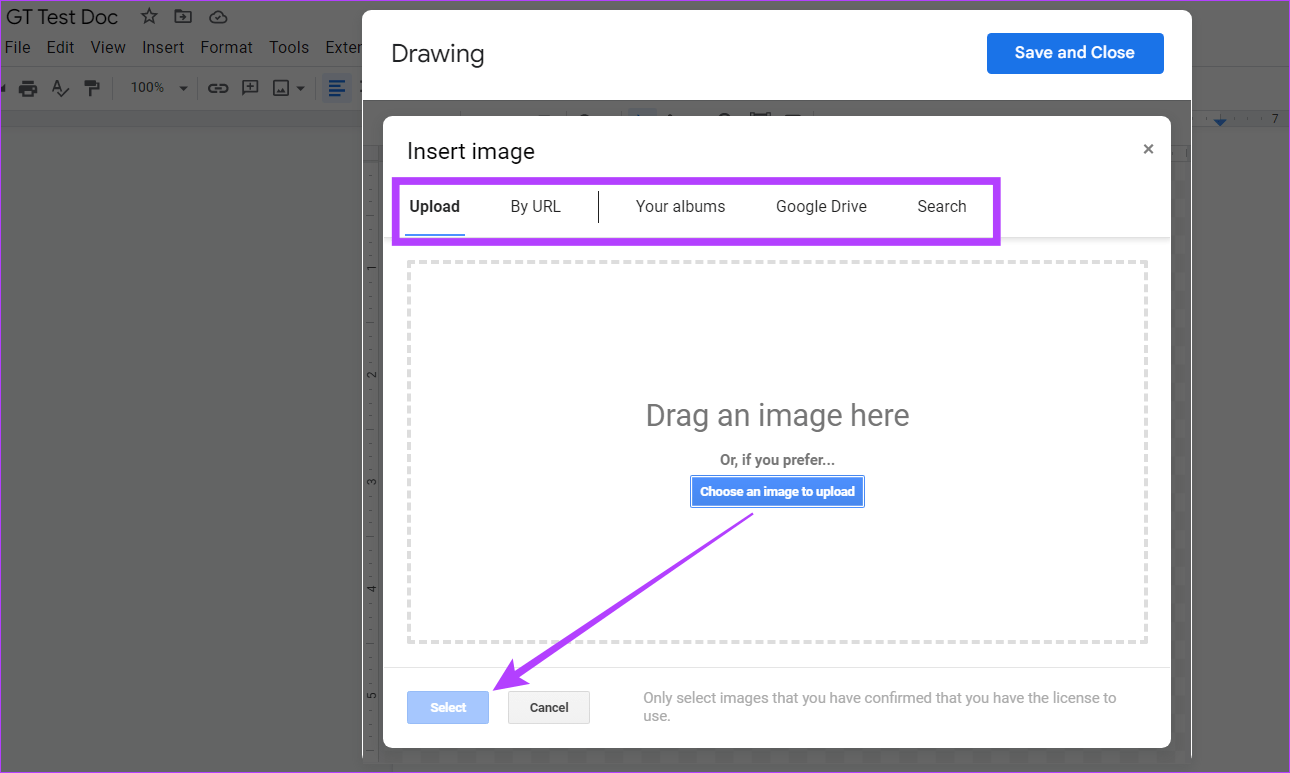This screenshot has height=773, width=1290.
Task: Click the Insert image toolbar icon
Action: point(281,88)
